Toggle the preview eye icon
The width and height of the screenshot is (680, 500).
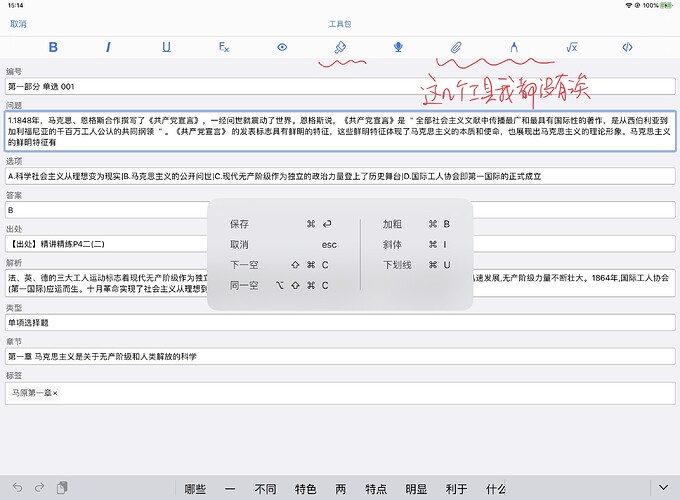[282, 47]
